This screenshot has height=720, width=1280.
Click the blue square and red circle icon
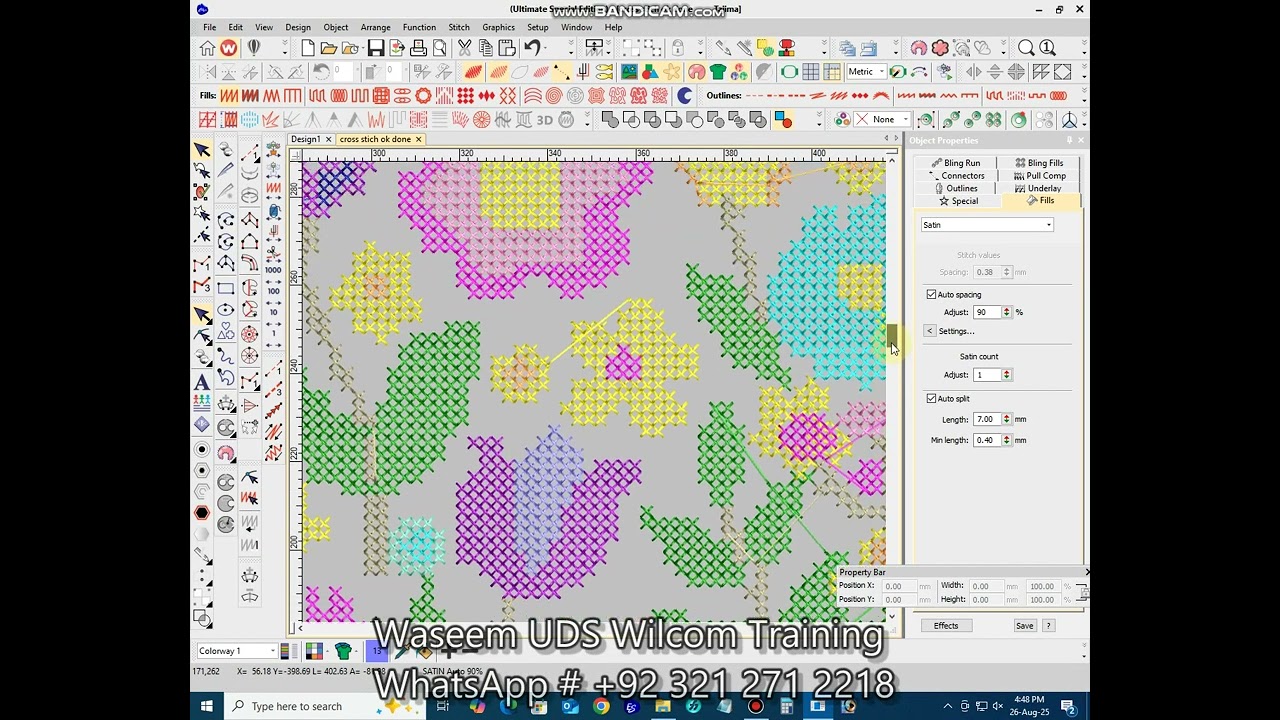click(x=783, y=120)
